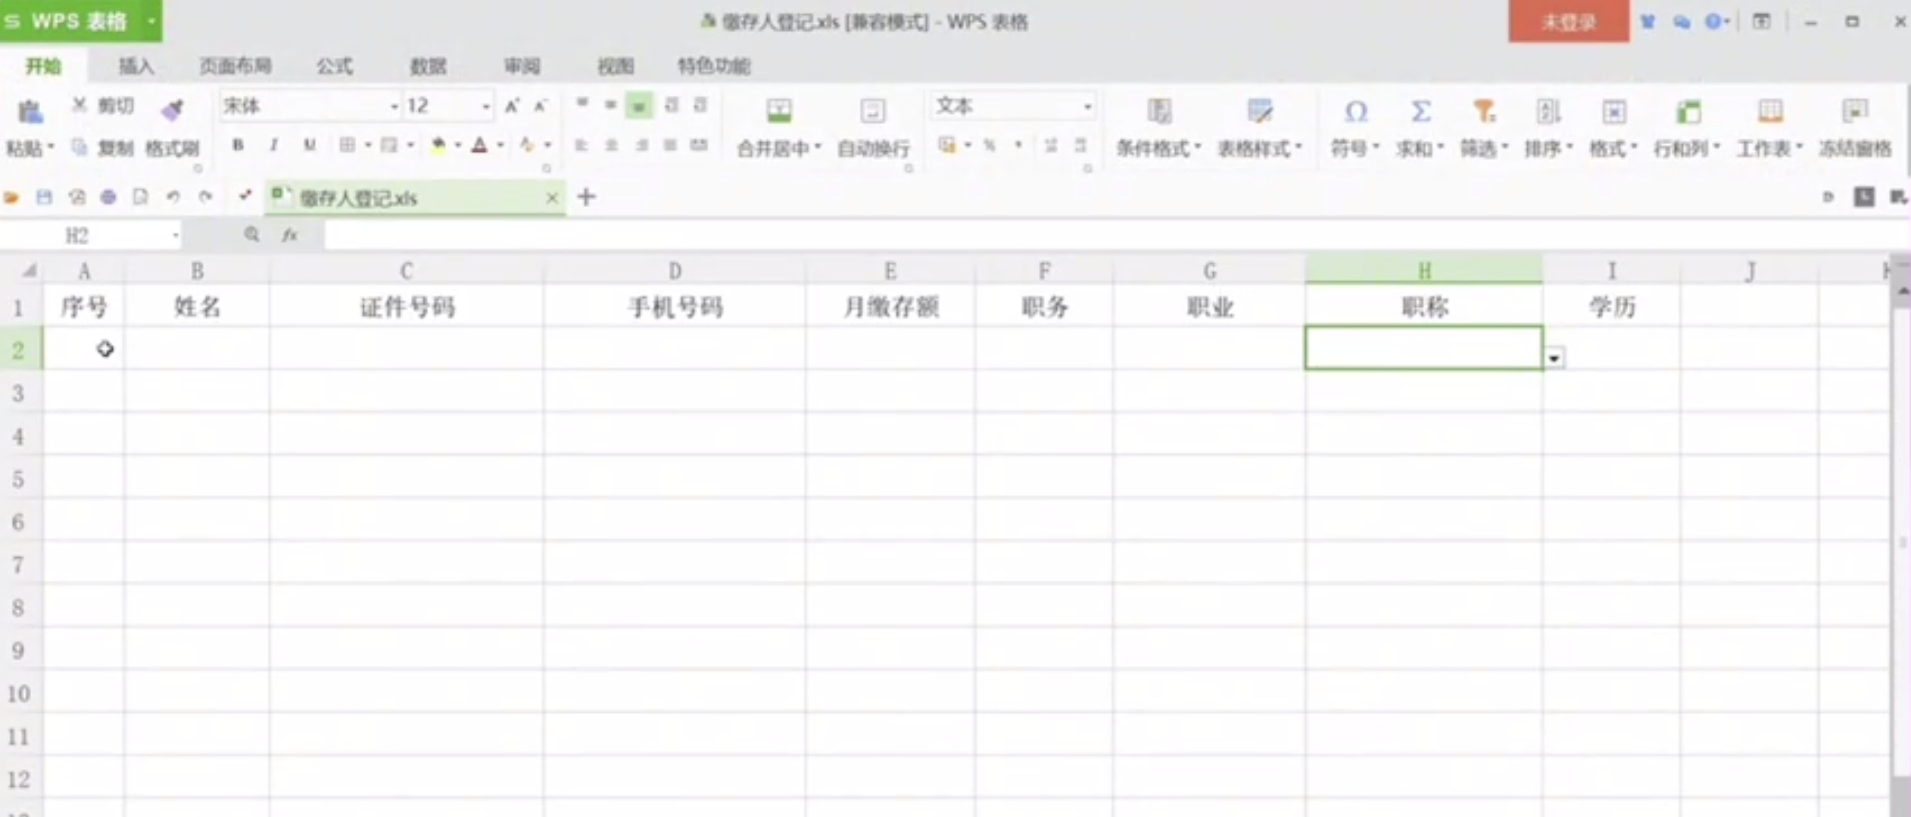Click the Filter (筛选) funnel icon
The height and width of the screenshot is (817, 1911).
[1484, 111]
